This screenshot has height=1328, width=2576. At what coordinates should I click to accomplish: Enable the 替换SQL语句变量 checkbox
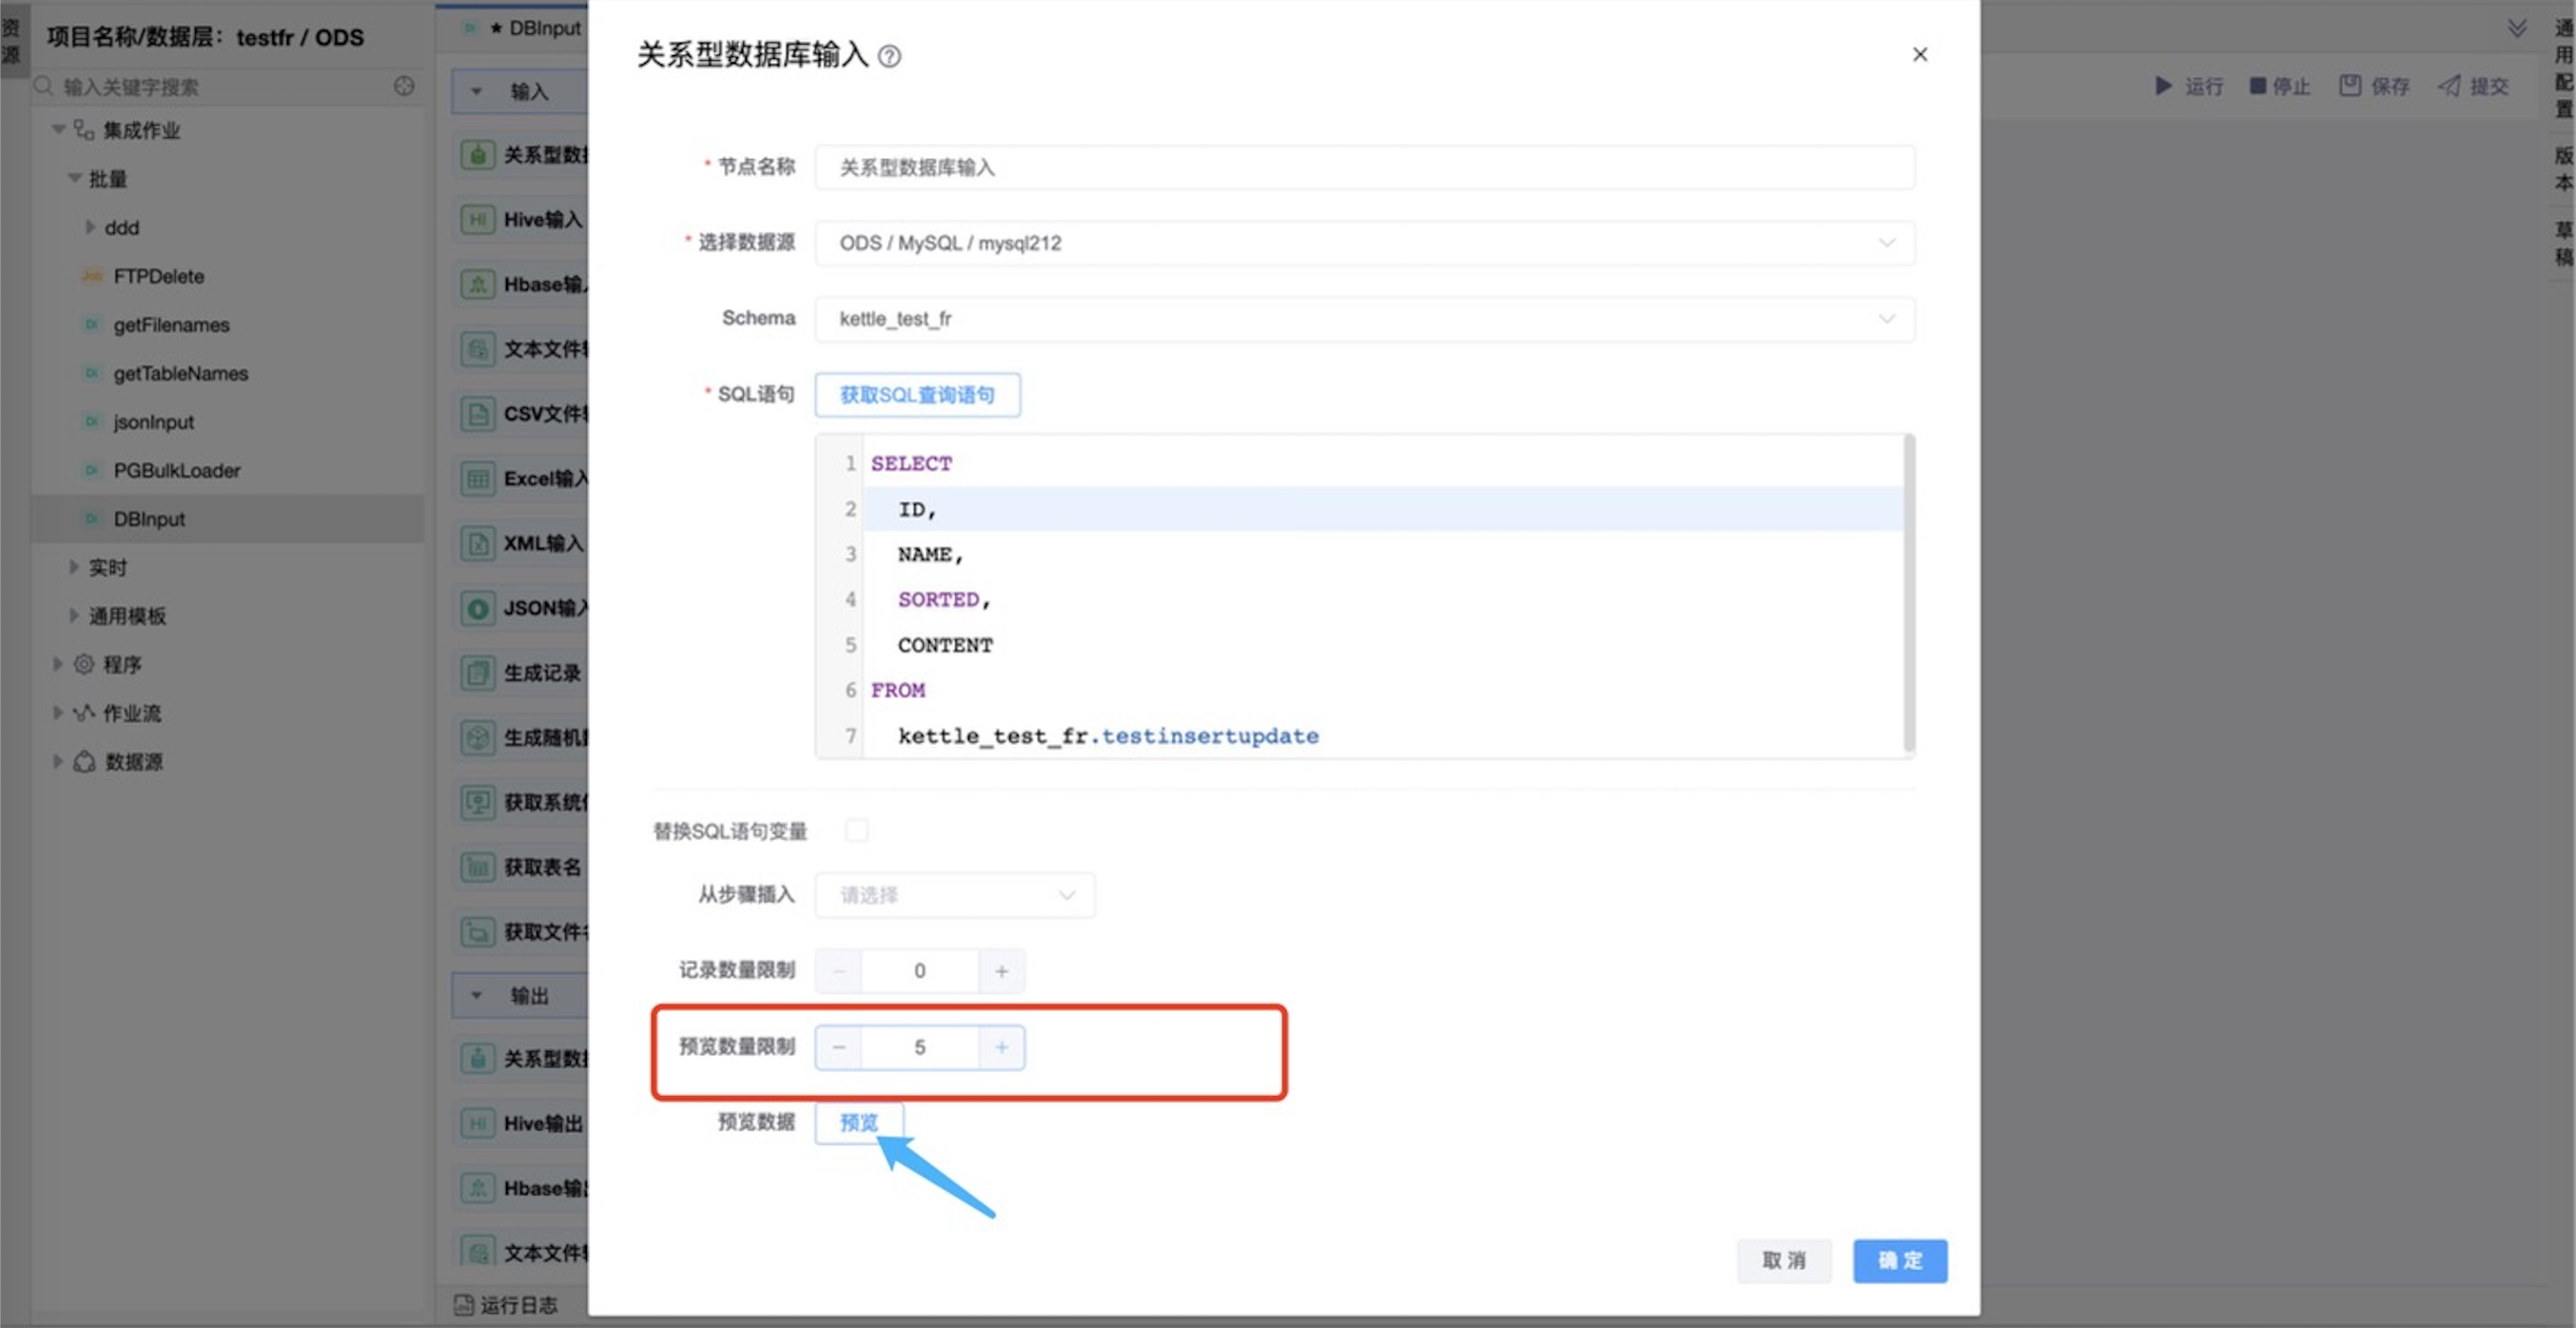(x=857, y=831)
